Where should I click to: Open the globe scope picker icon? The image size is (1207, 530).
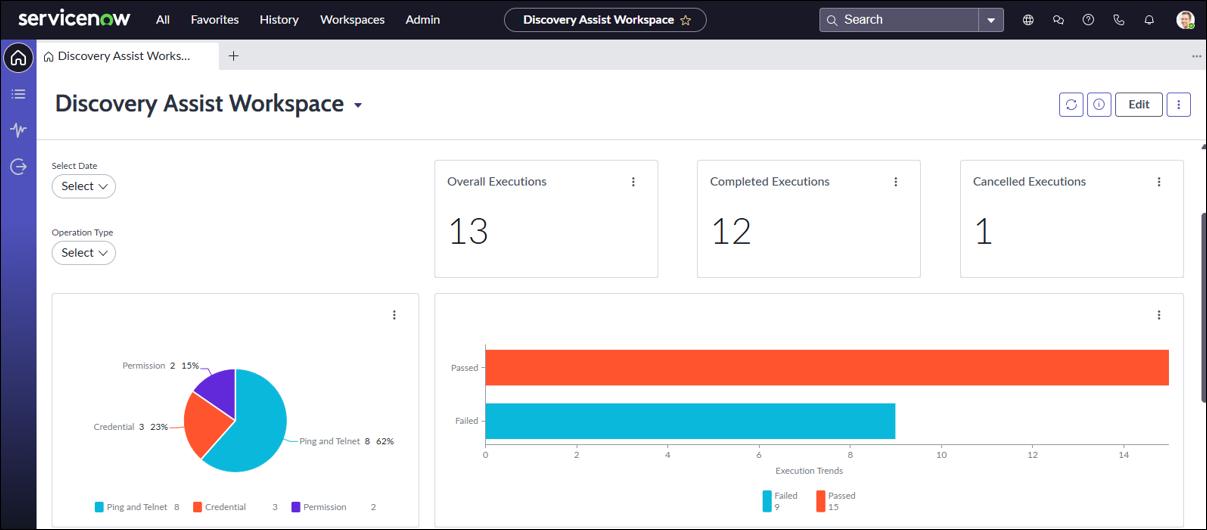[x=1028, y=20]
